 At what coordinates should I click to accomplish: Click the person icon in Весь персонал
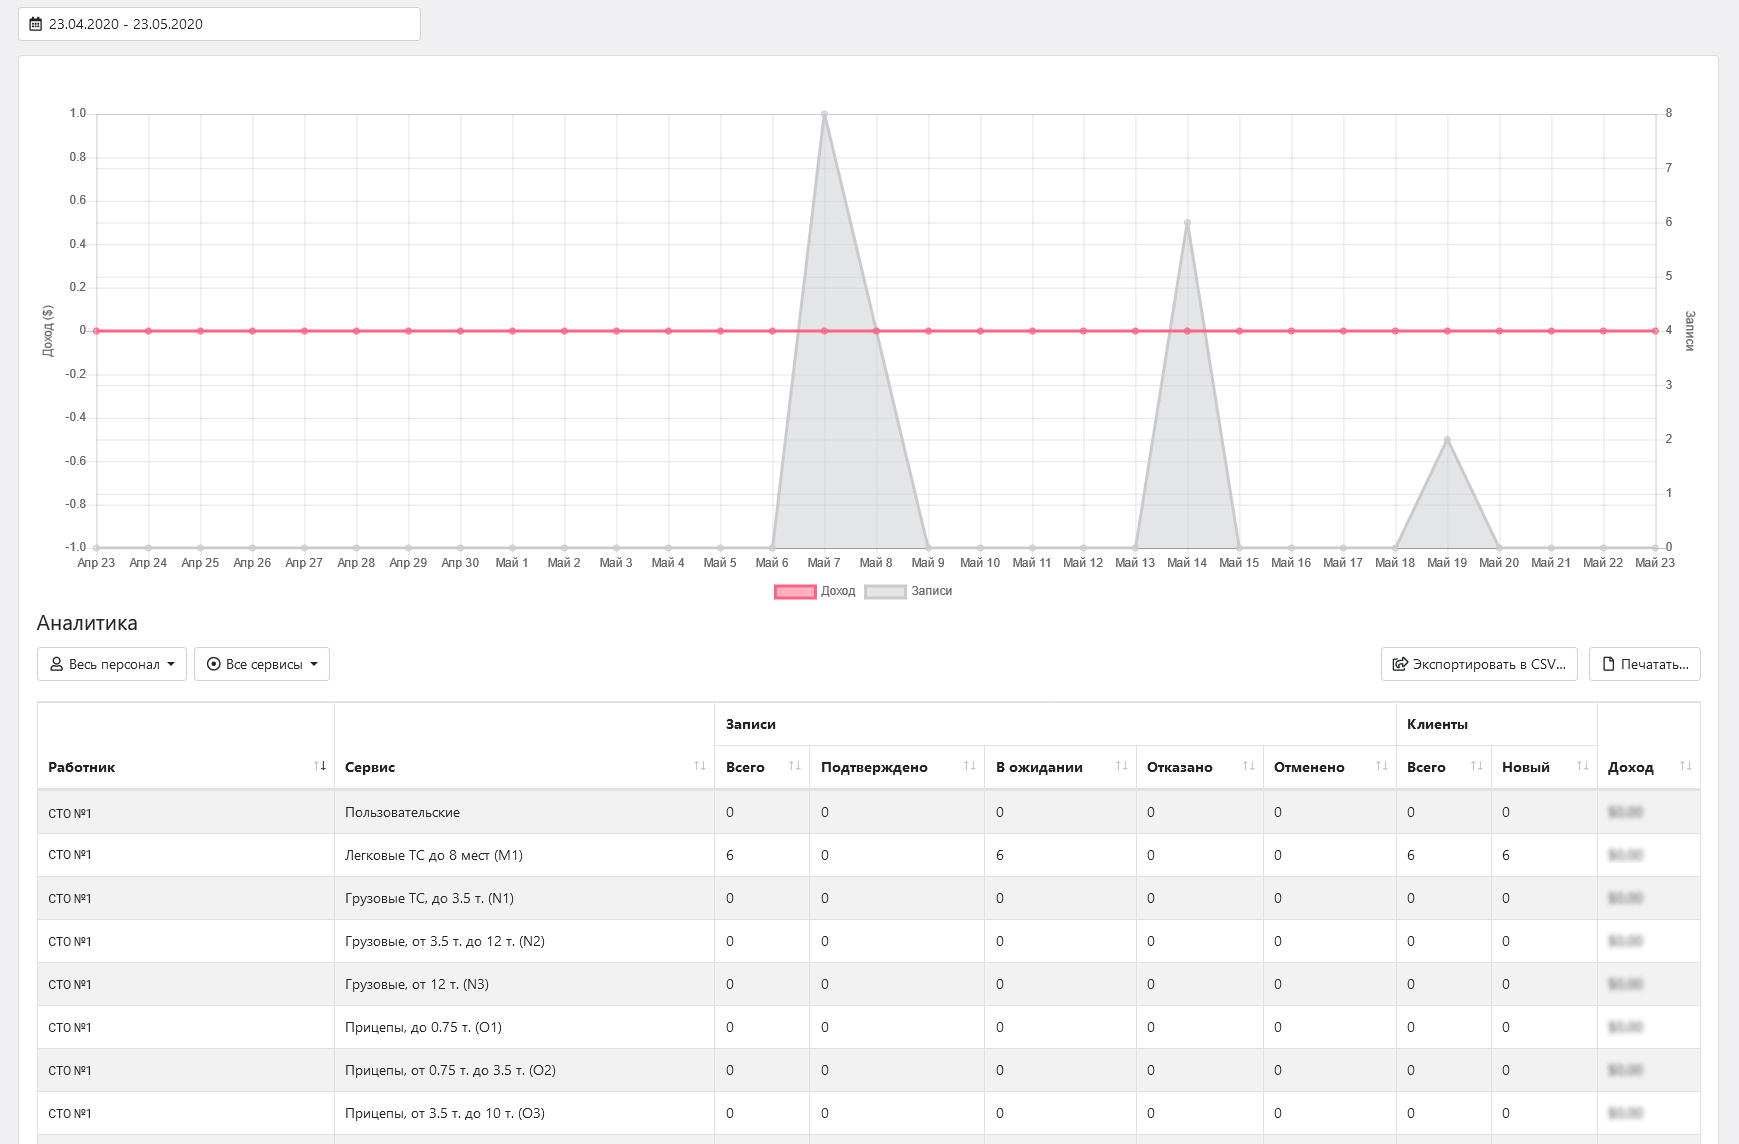point(57,664)
